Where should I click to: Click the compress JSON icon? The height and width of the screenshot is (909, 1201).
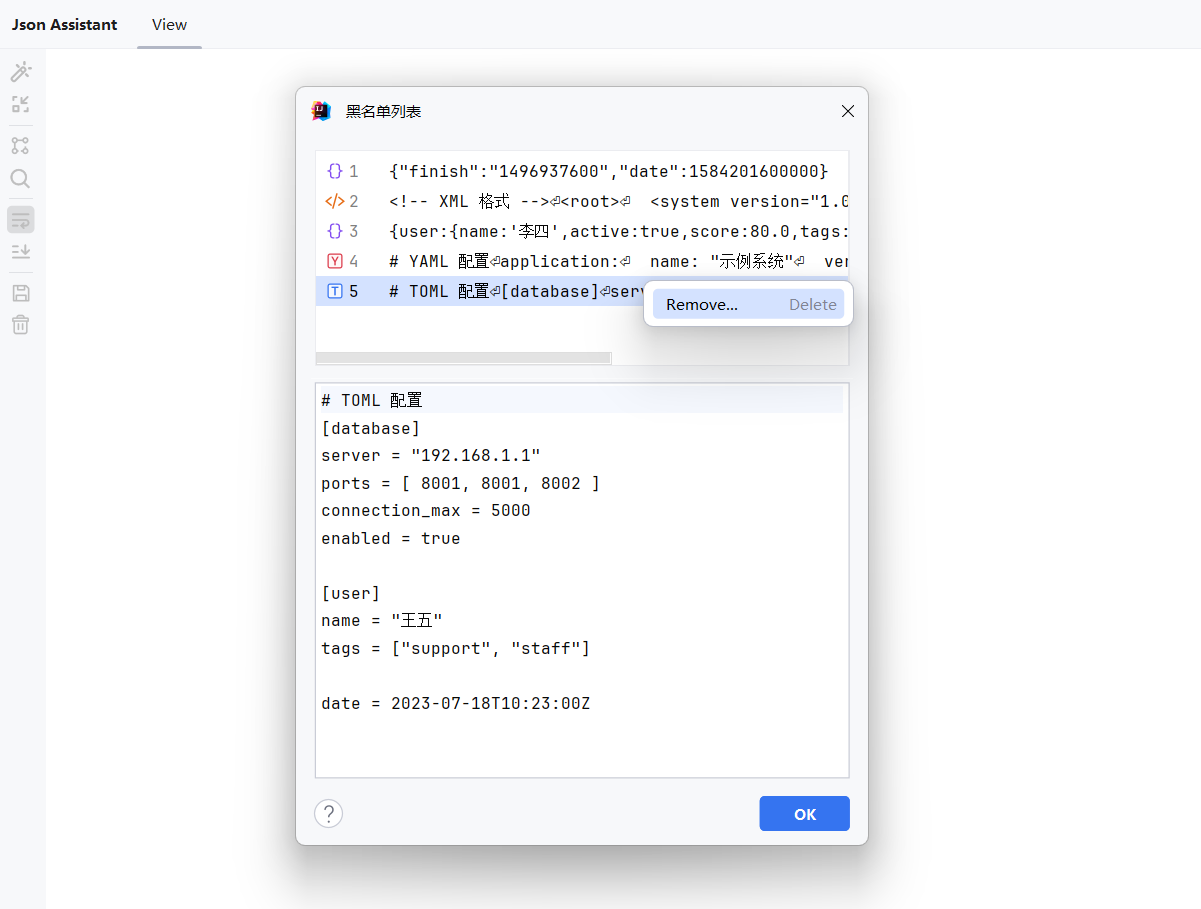(x=20, y=104)
